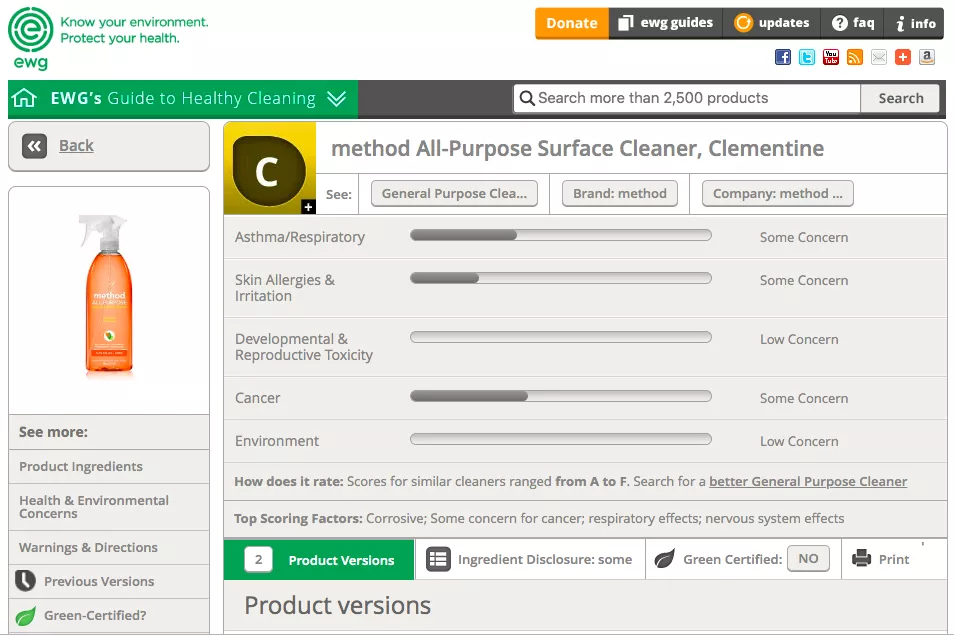Click the Developmental & Reproductive Toxicity bar

click(x=561, y=337)
